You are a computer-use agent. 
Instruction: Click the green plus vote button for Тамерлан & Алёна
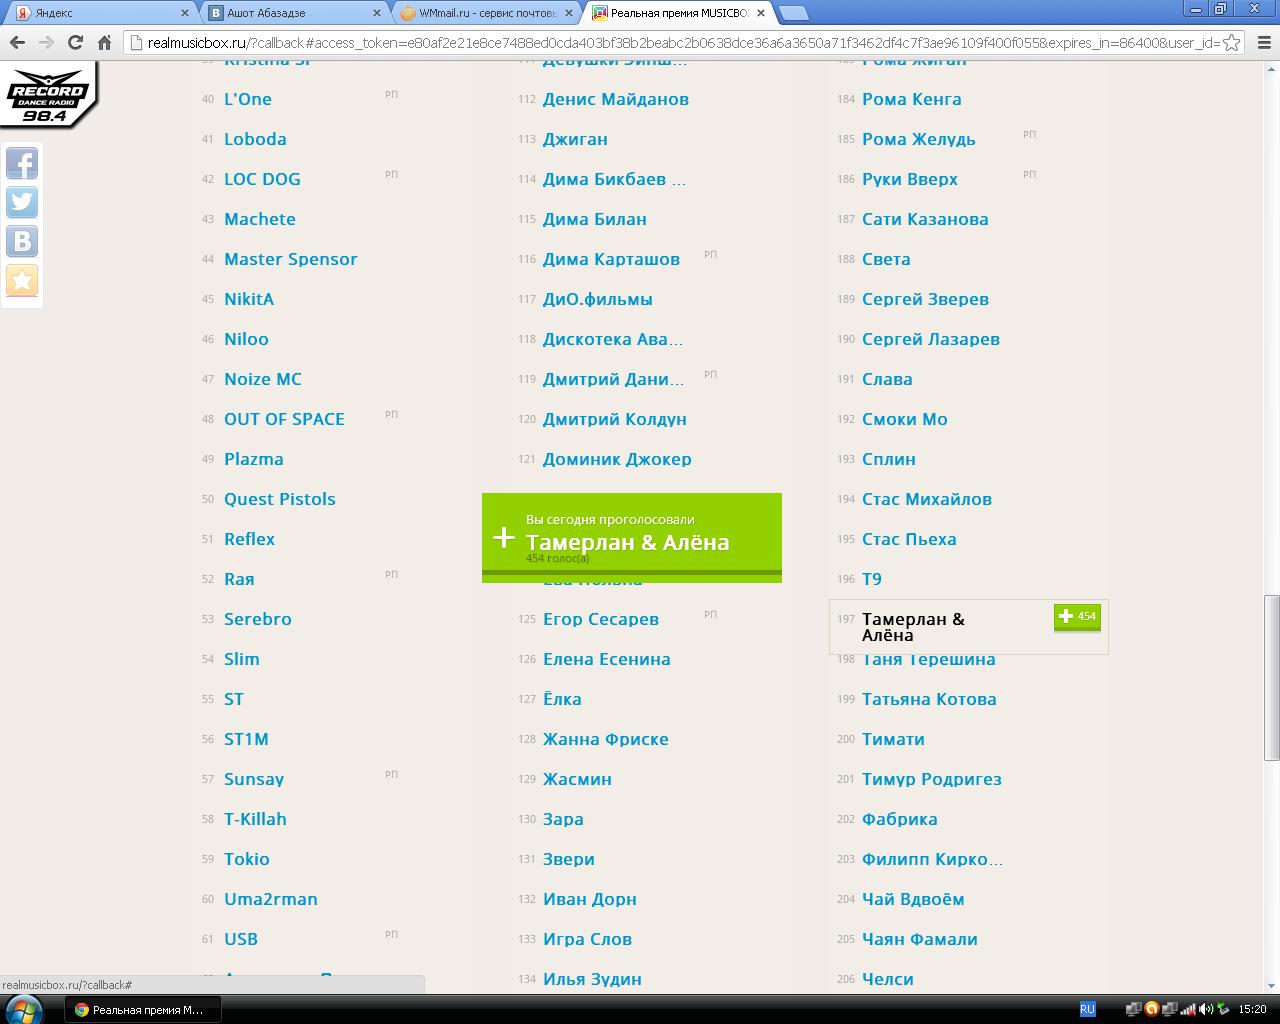pos(1077,617)
